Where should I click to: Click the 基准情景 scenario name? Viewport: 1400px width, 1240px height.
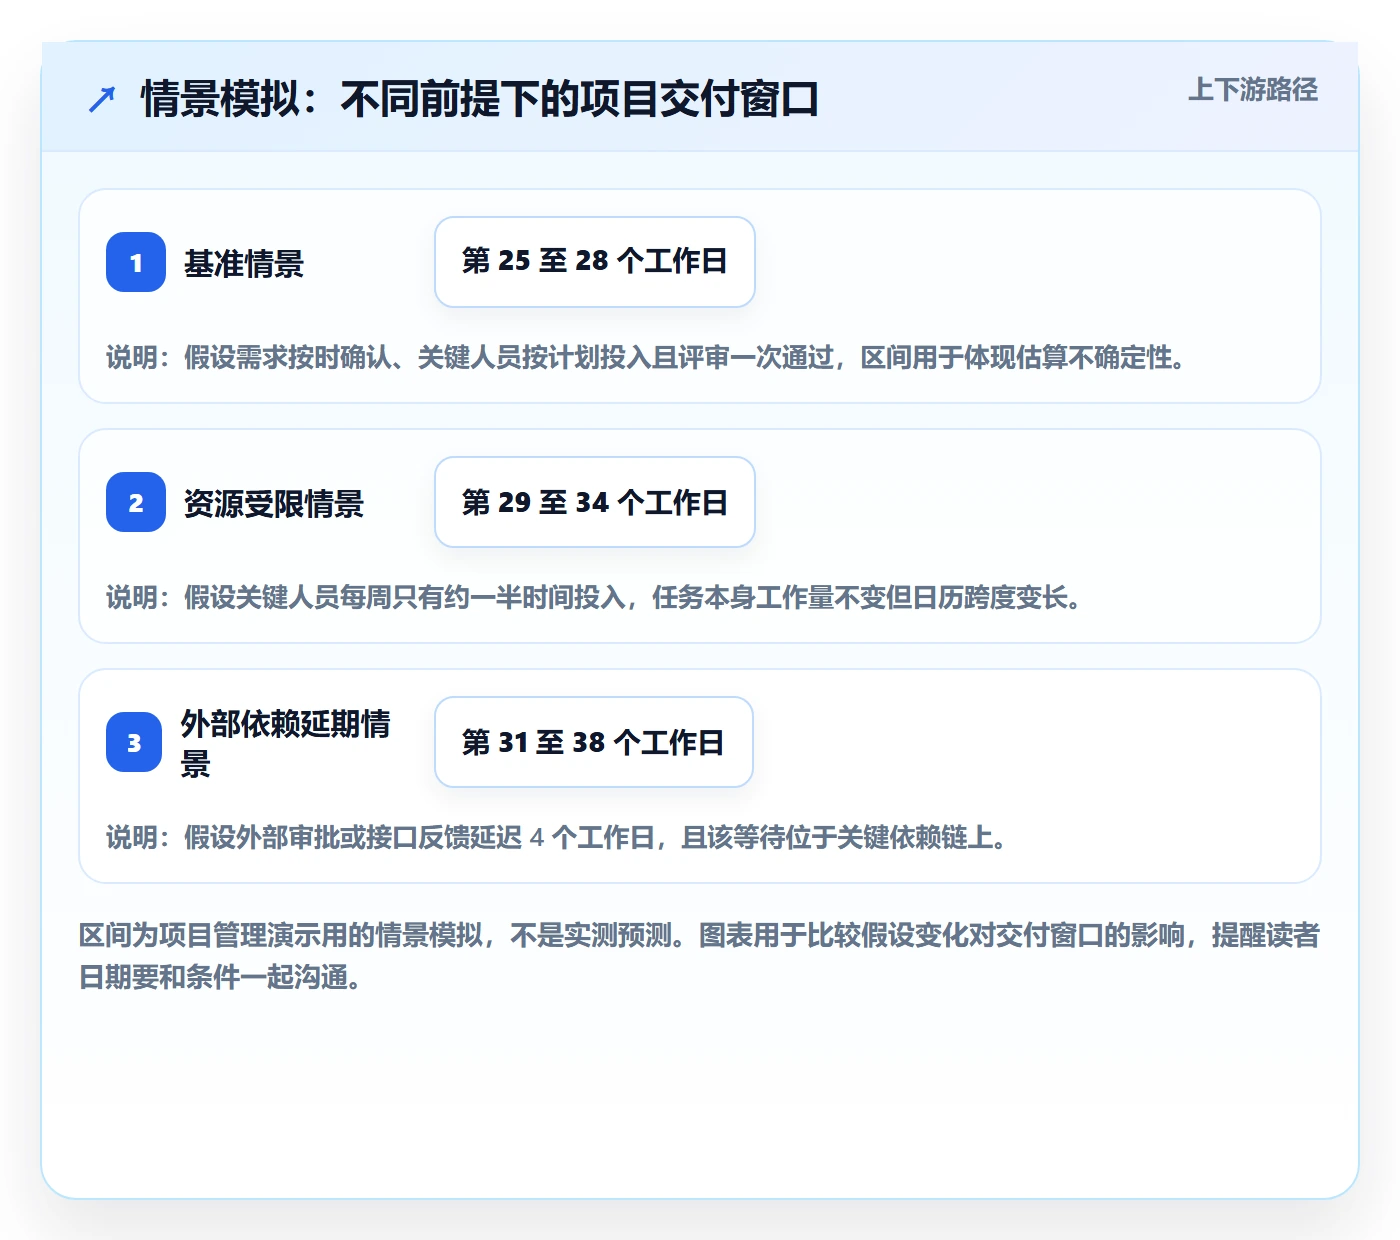point(244,264)
